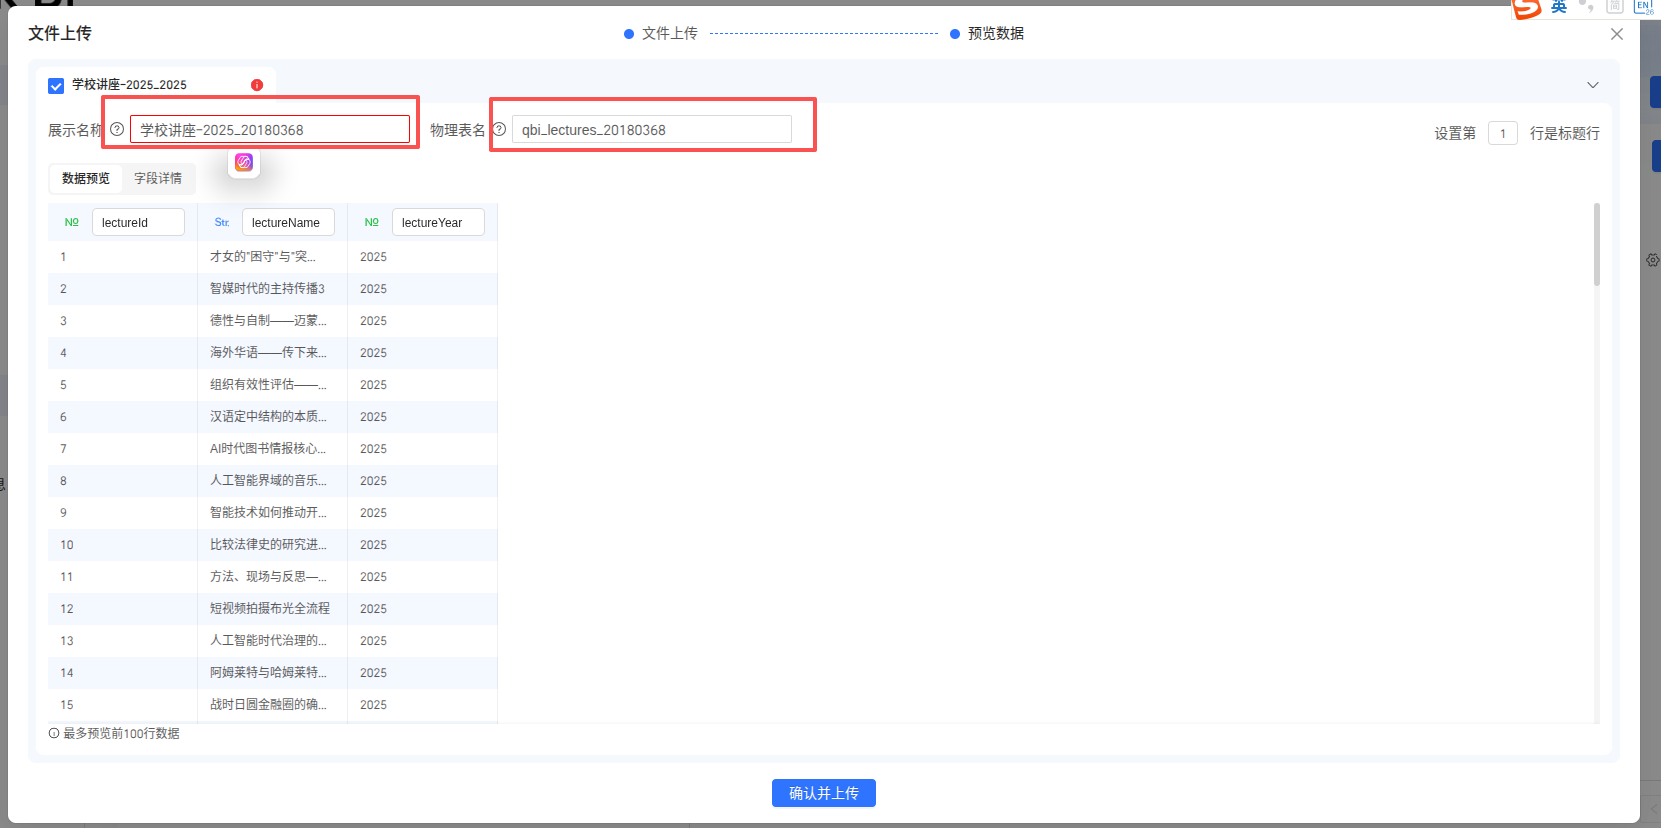Close the 文件上传 dialog

[1617, 34]
